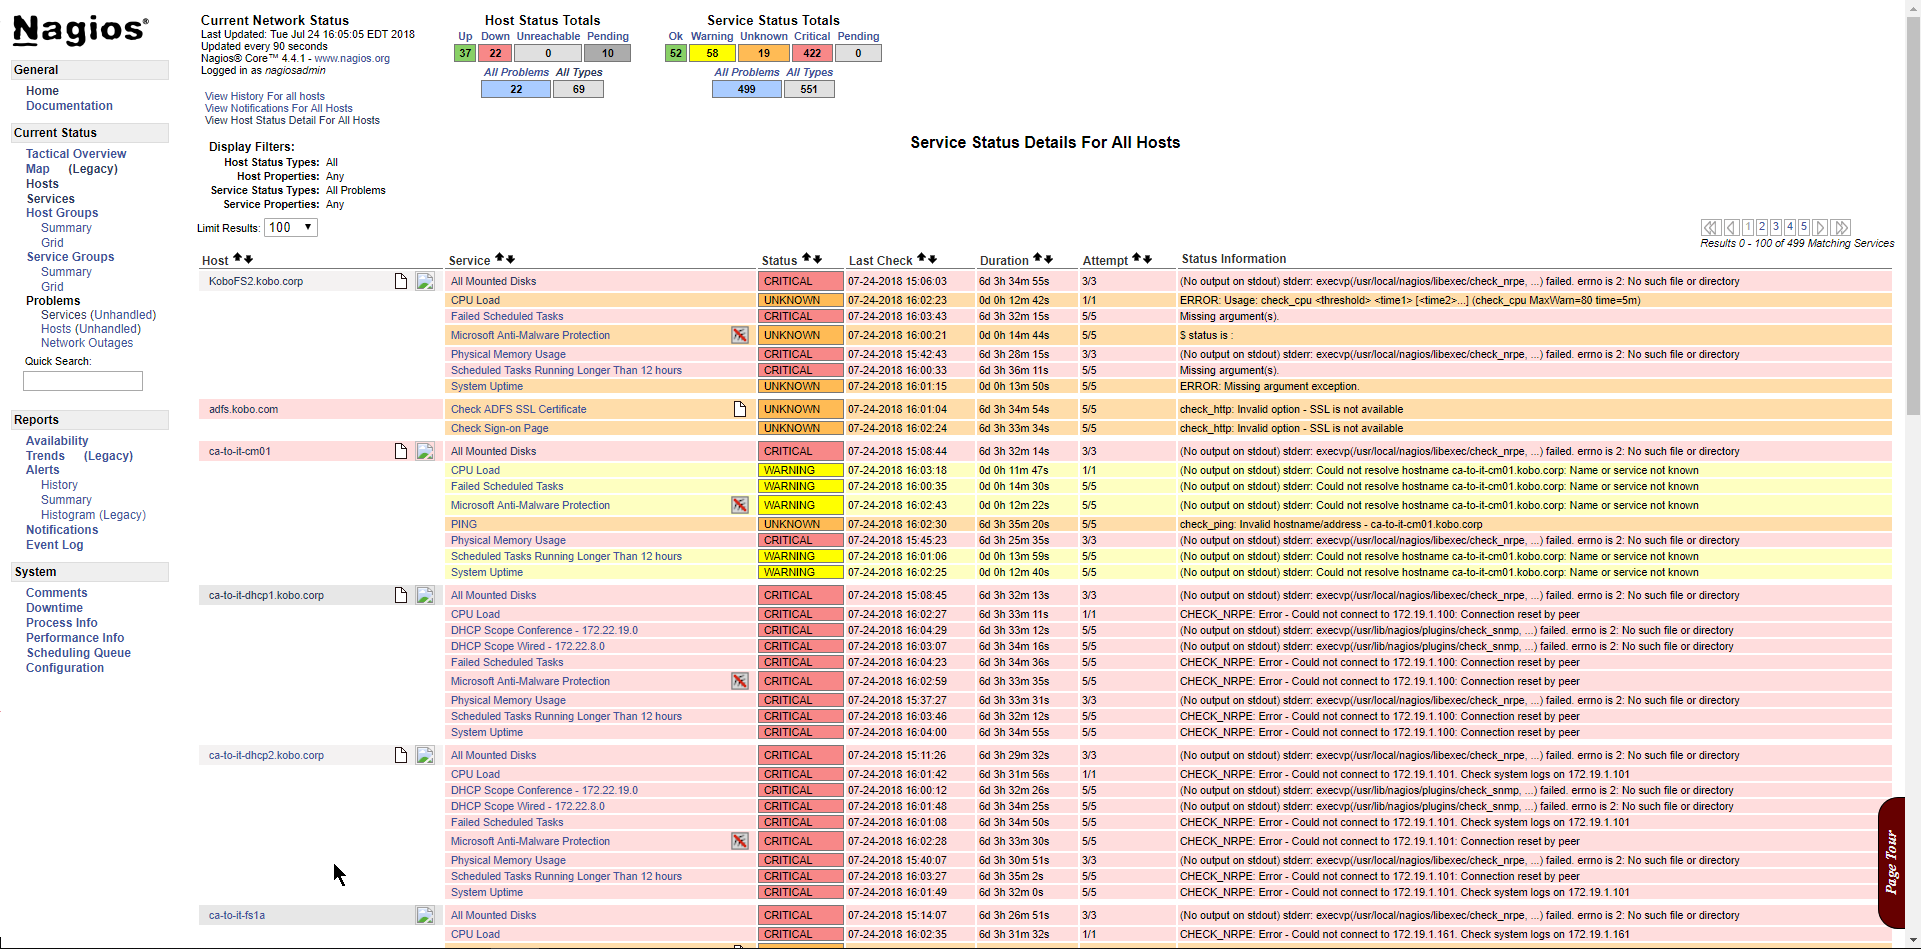Click the Quick Search input field

[83, 381]
